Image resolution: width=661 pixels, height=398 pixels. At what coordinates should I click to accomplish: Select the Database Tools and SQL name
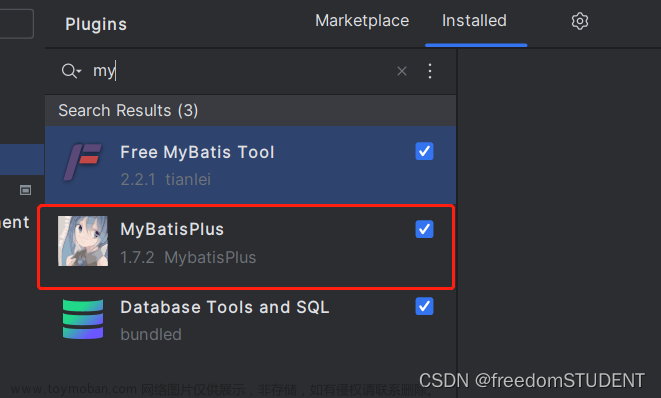[225, 307]
